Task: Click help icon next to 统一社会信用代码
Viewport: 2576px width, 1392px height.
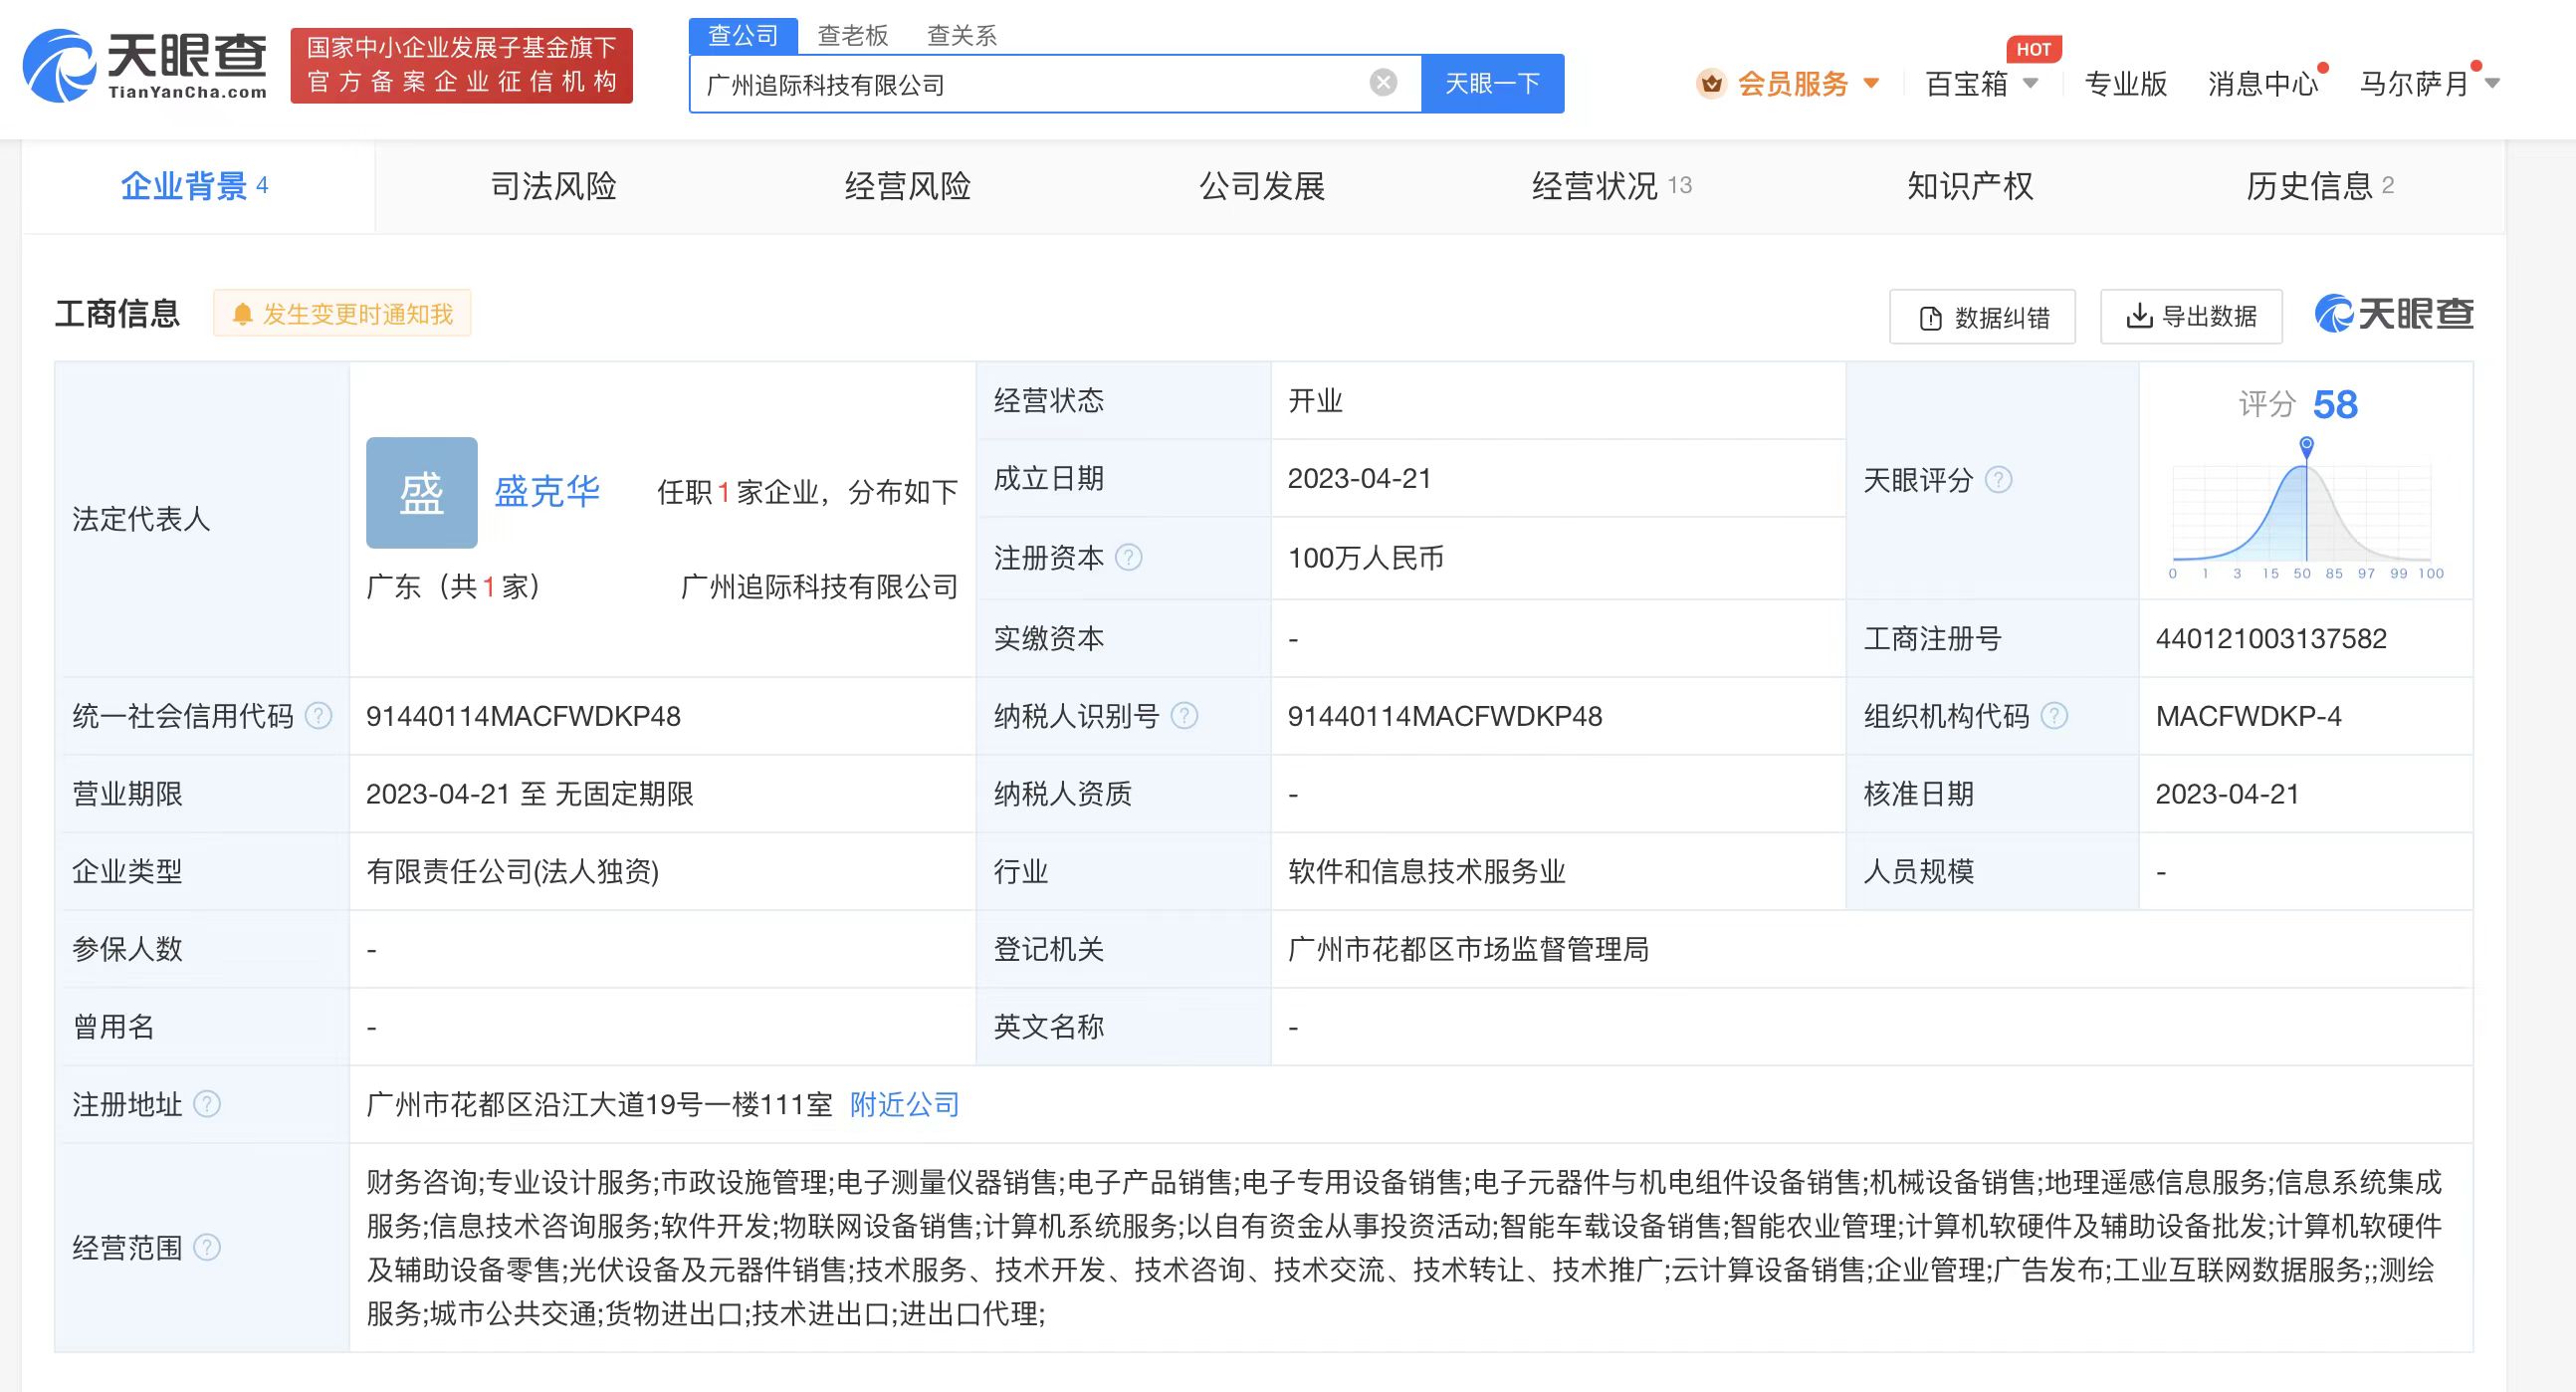Action: click(x=318, y=716)
